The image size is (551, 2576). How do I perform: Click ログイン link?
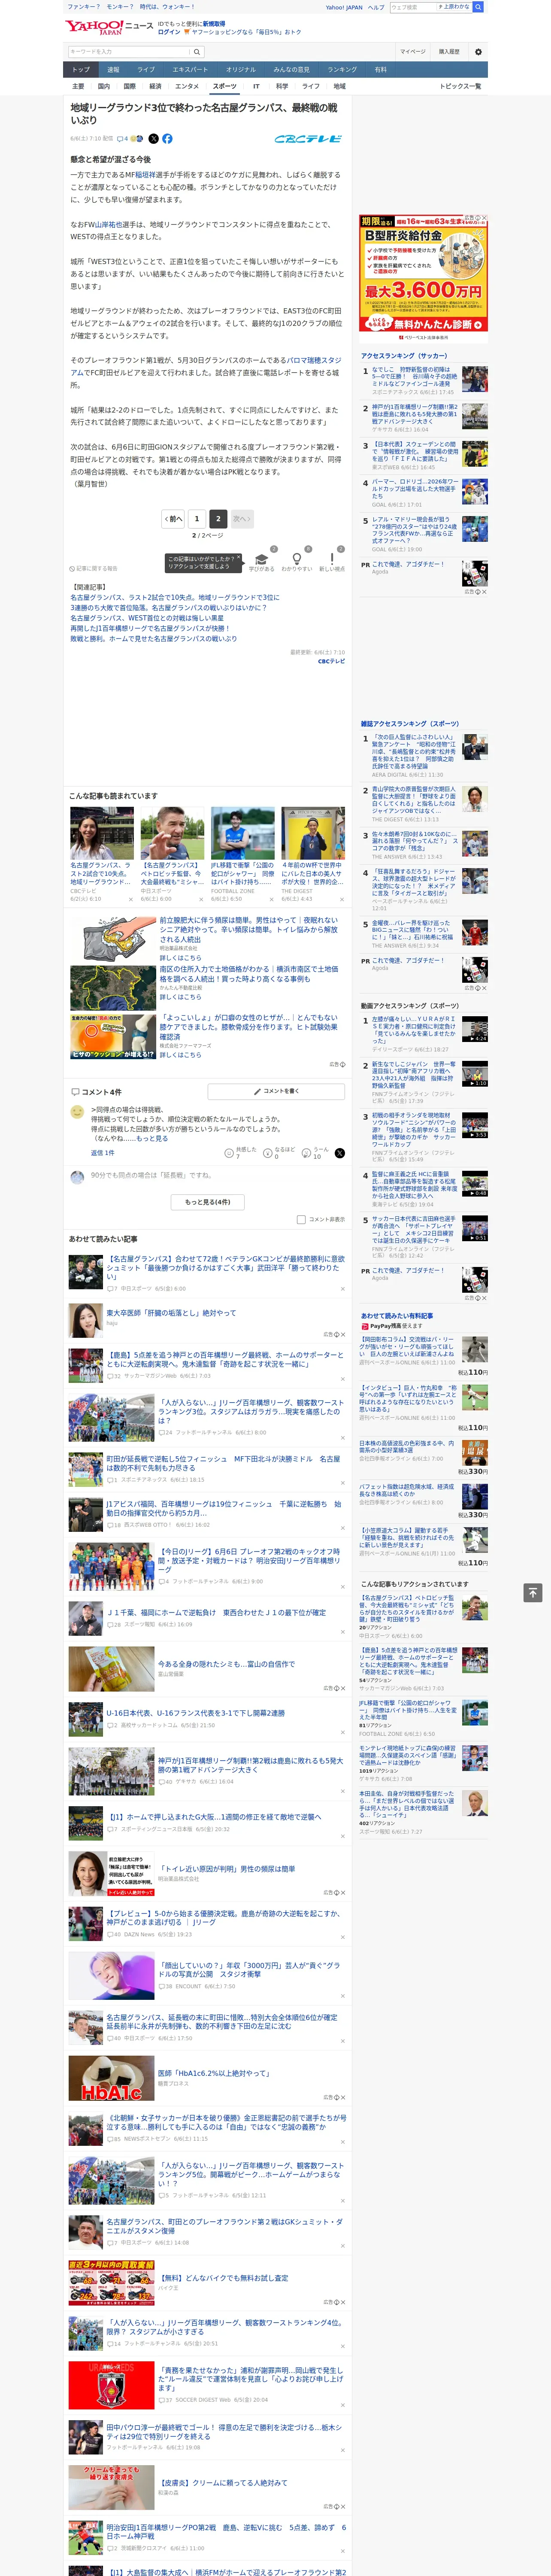(x=169, y=32)
